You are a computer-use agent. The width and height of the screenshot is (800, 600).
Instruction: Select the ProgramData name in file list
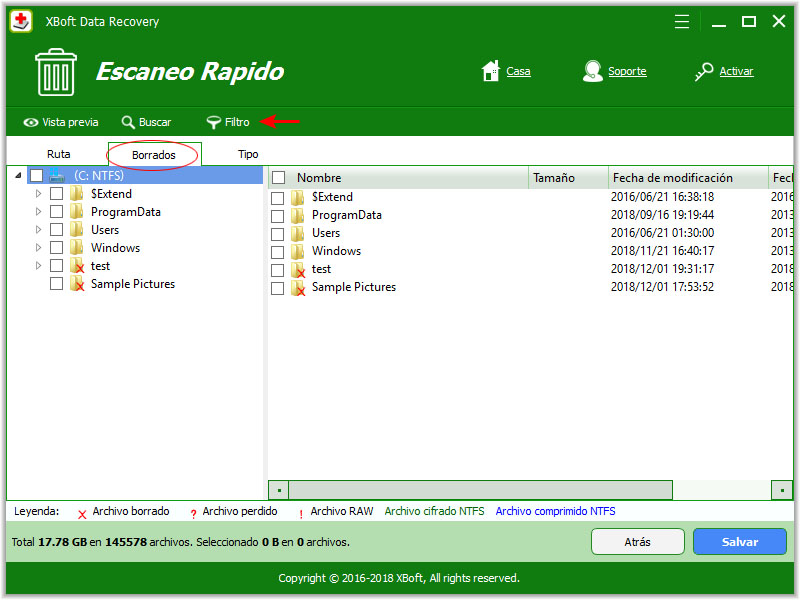[x=346, y=215]
